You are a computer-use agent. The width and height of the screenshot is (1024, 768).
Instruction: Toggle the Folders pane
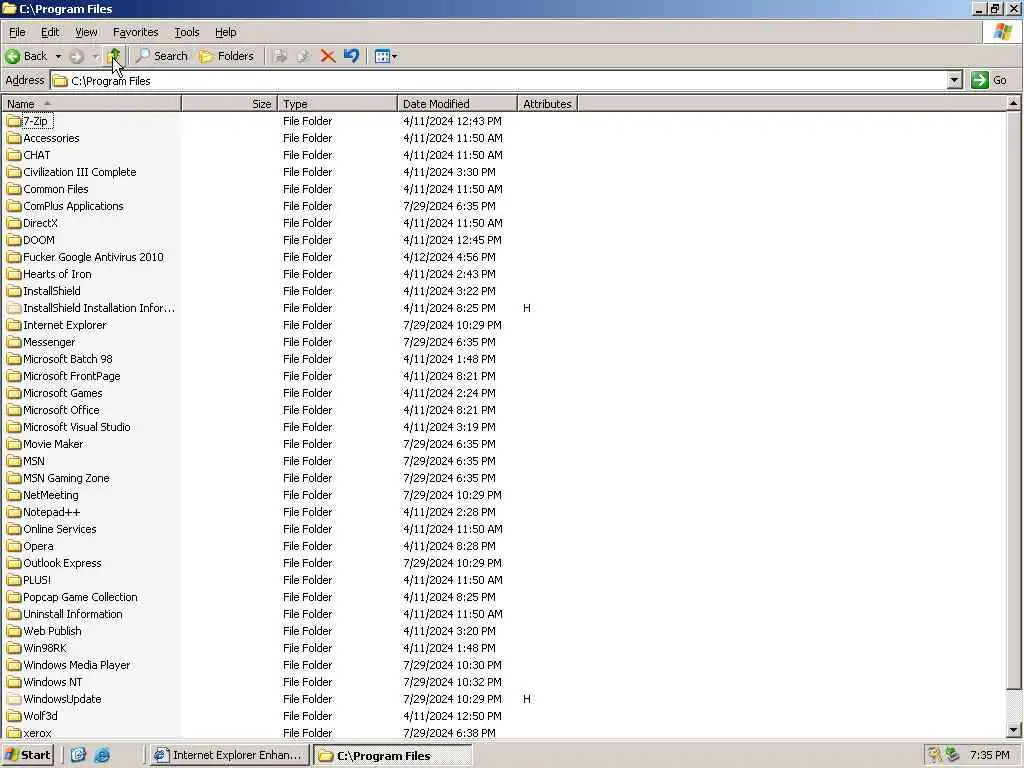pyautogui.click(x=226, y=56)
